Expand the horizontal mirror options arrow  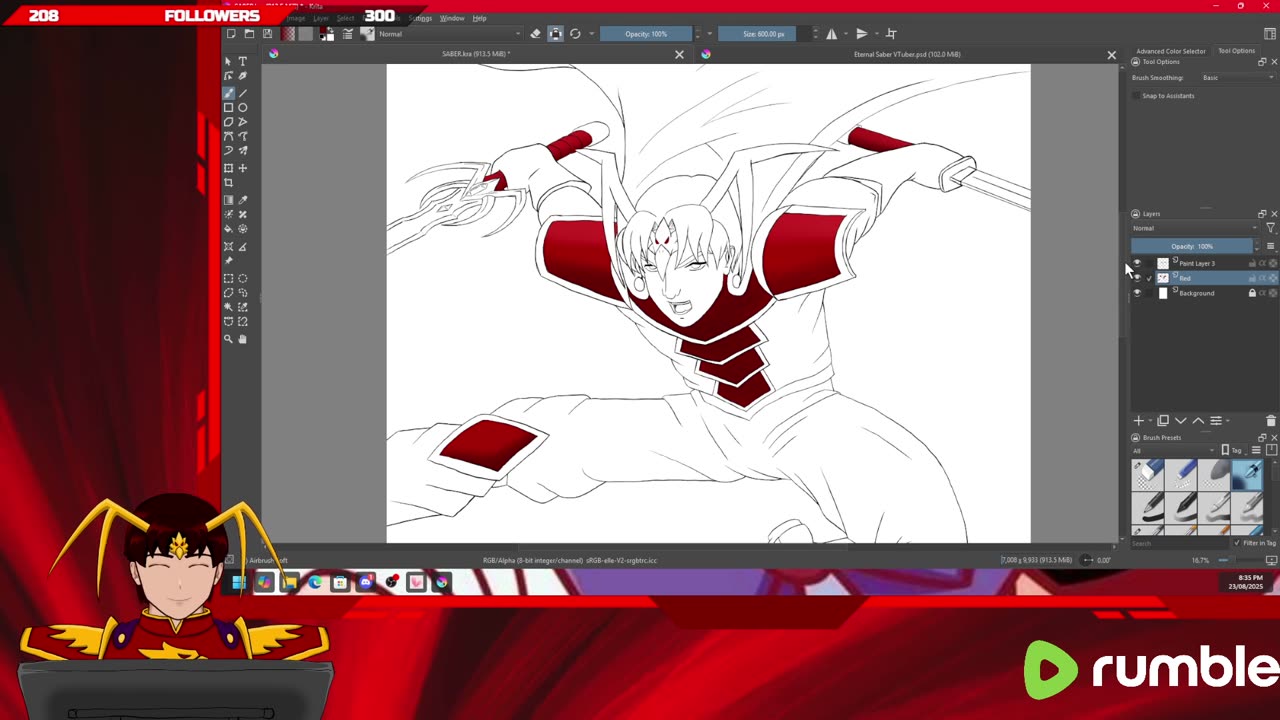coord(845,34)
